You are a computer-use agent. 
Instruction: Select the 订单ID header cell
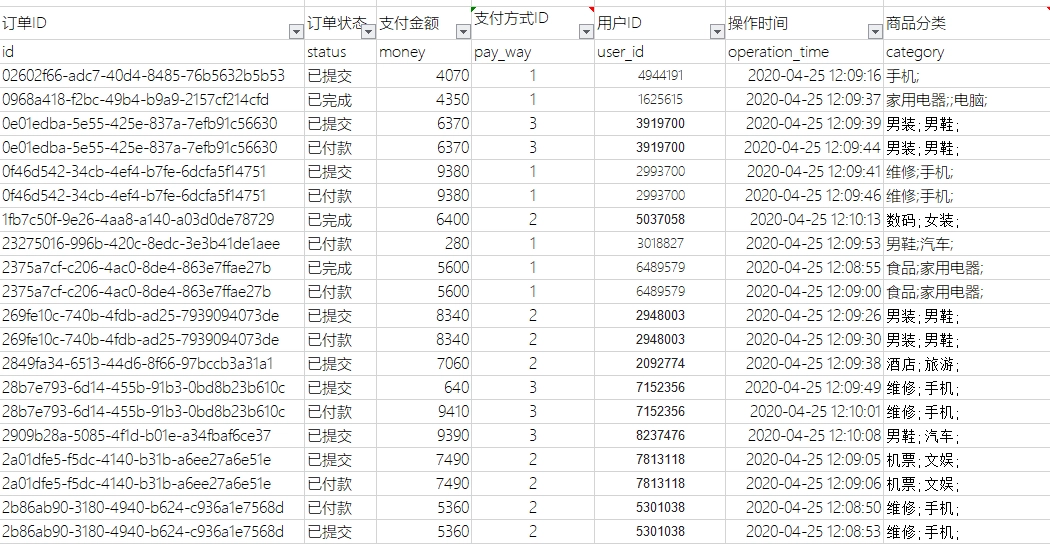coord(153,23)
